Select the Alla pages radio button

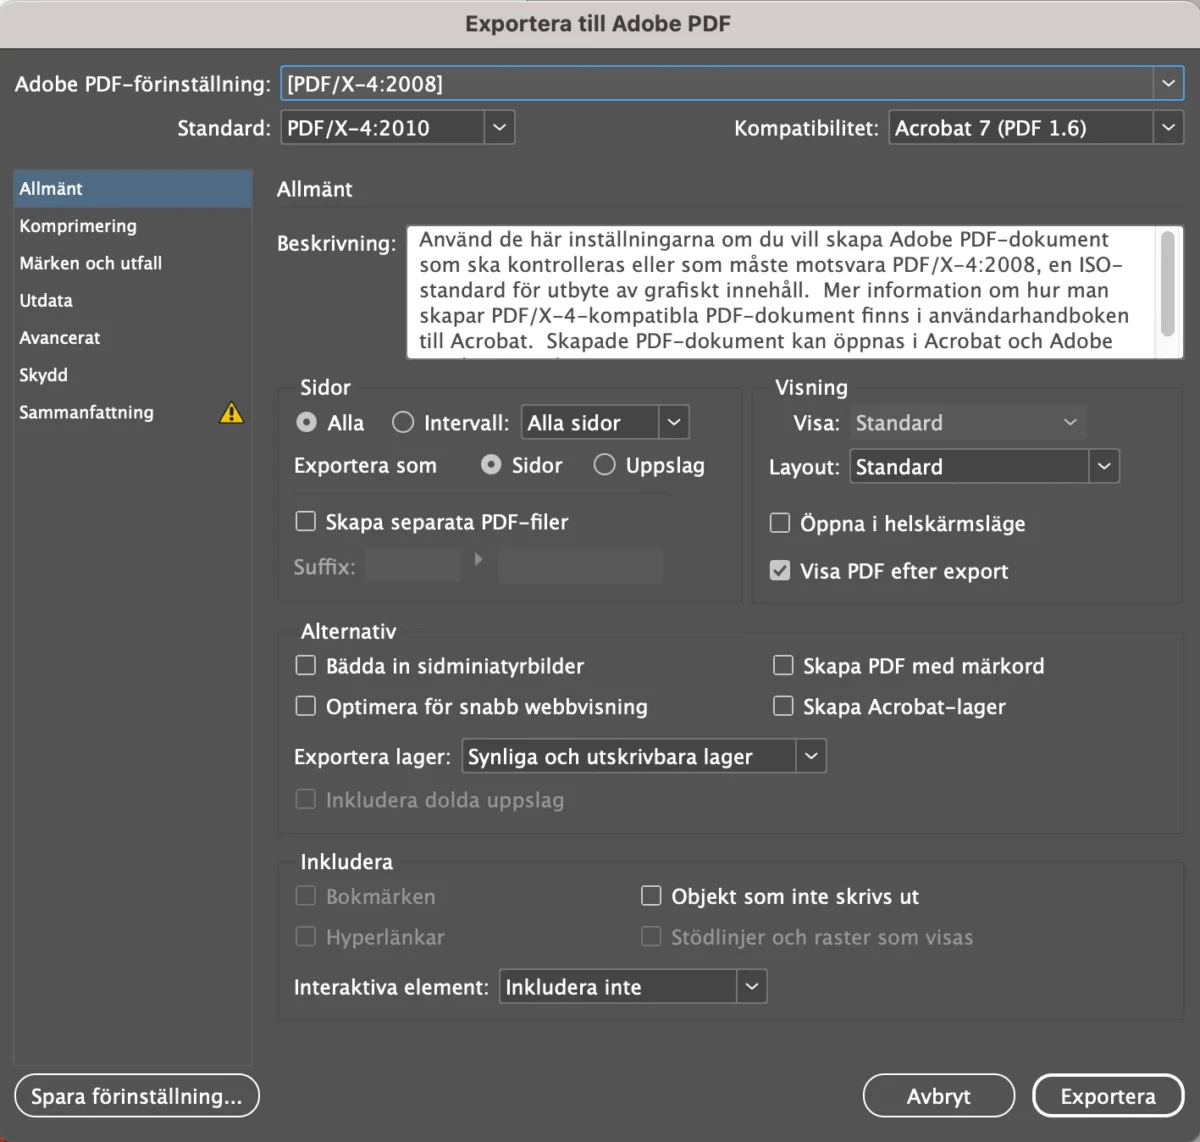[x=307, y=422]
